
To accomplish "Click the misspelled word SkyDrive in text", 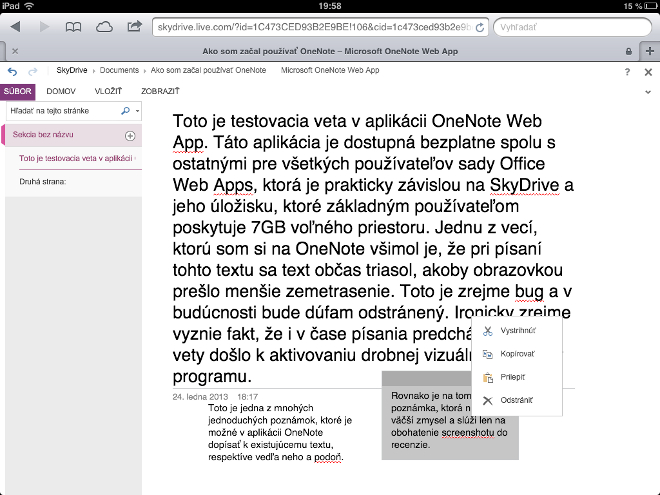I will (524, 185).
